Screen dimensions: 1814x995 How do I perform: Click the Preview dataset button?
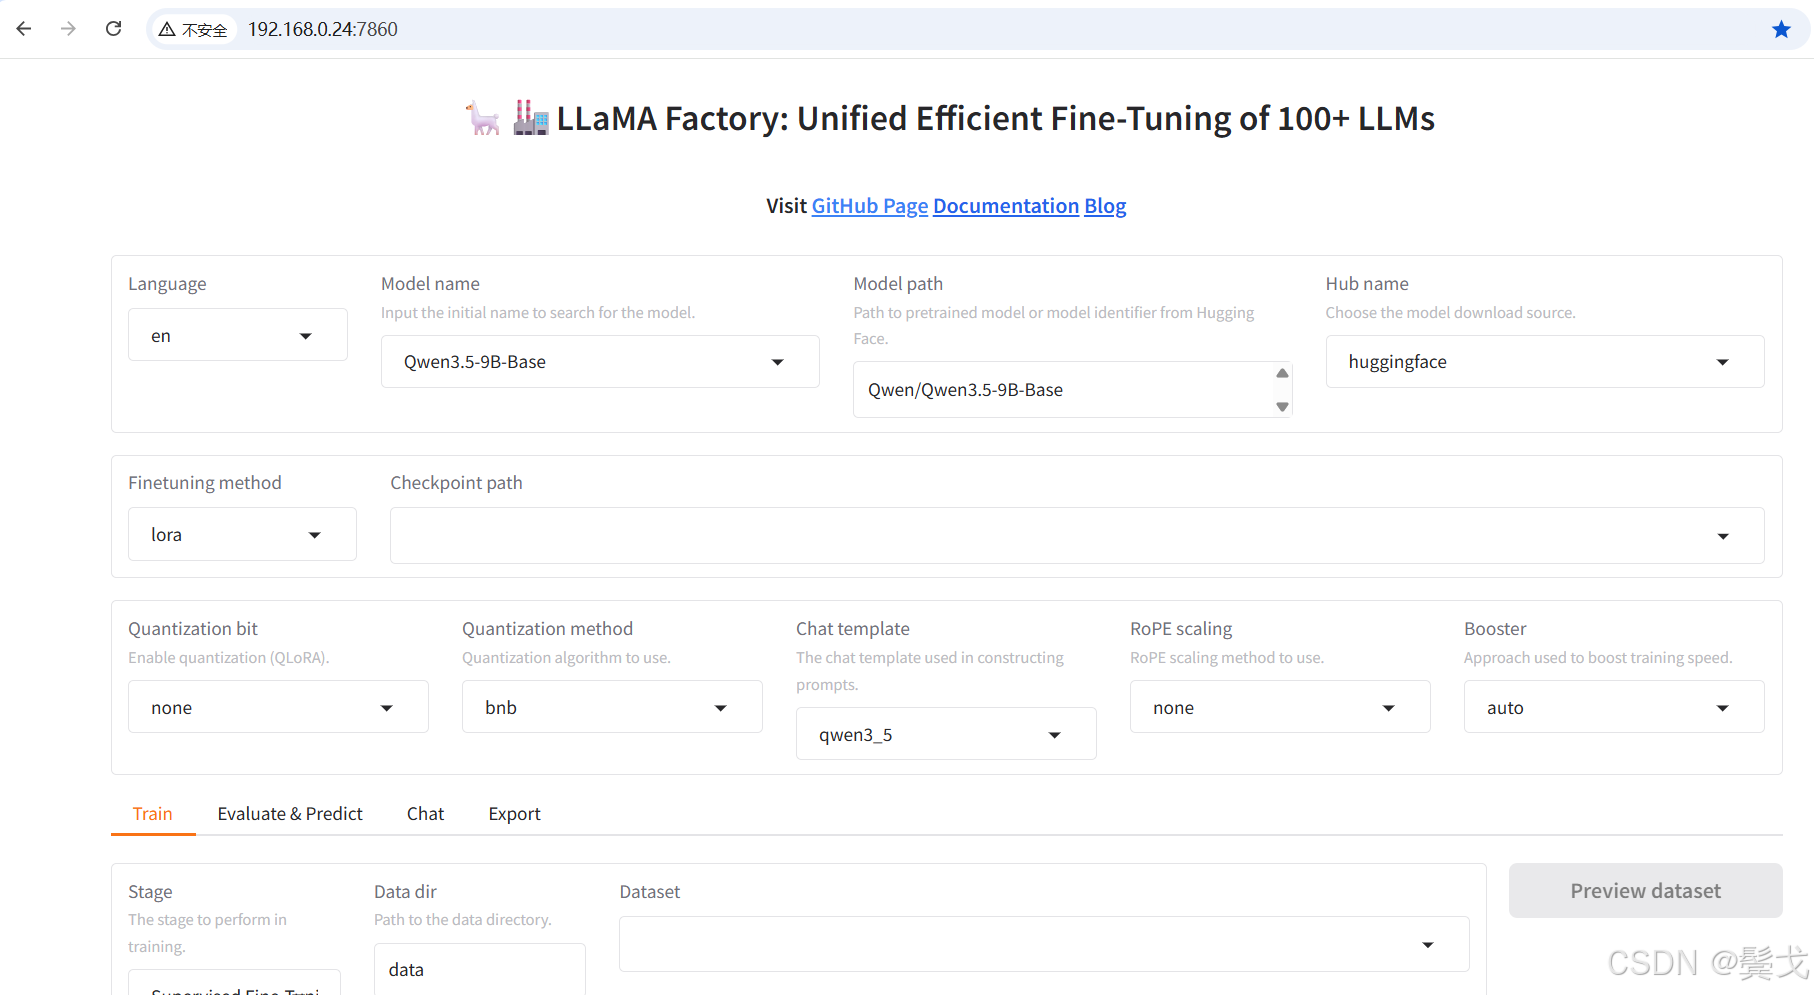[1645, 890]
